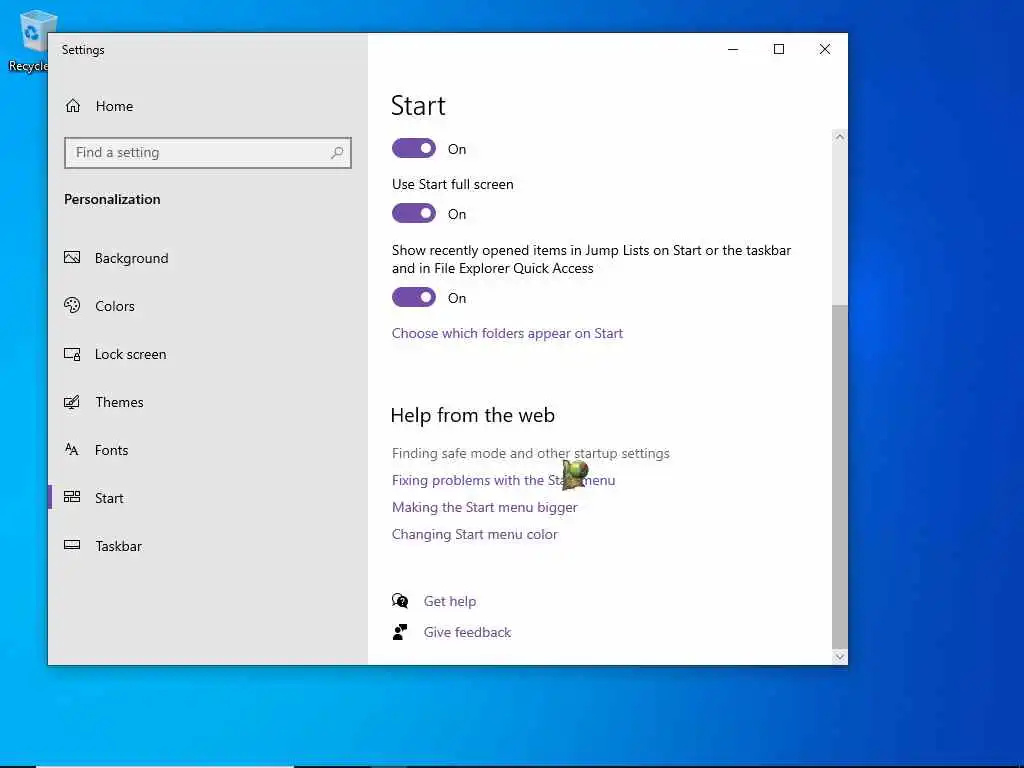Viewport: 1024px width, 768px height.
Task: Maximize the Settings window
Action: tap(778, 49)
